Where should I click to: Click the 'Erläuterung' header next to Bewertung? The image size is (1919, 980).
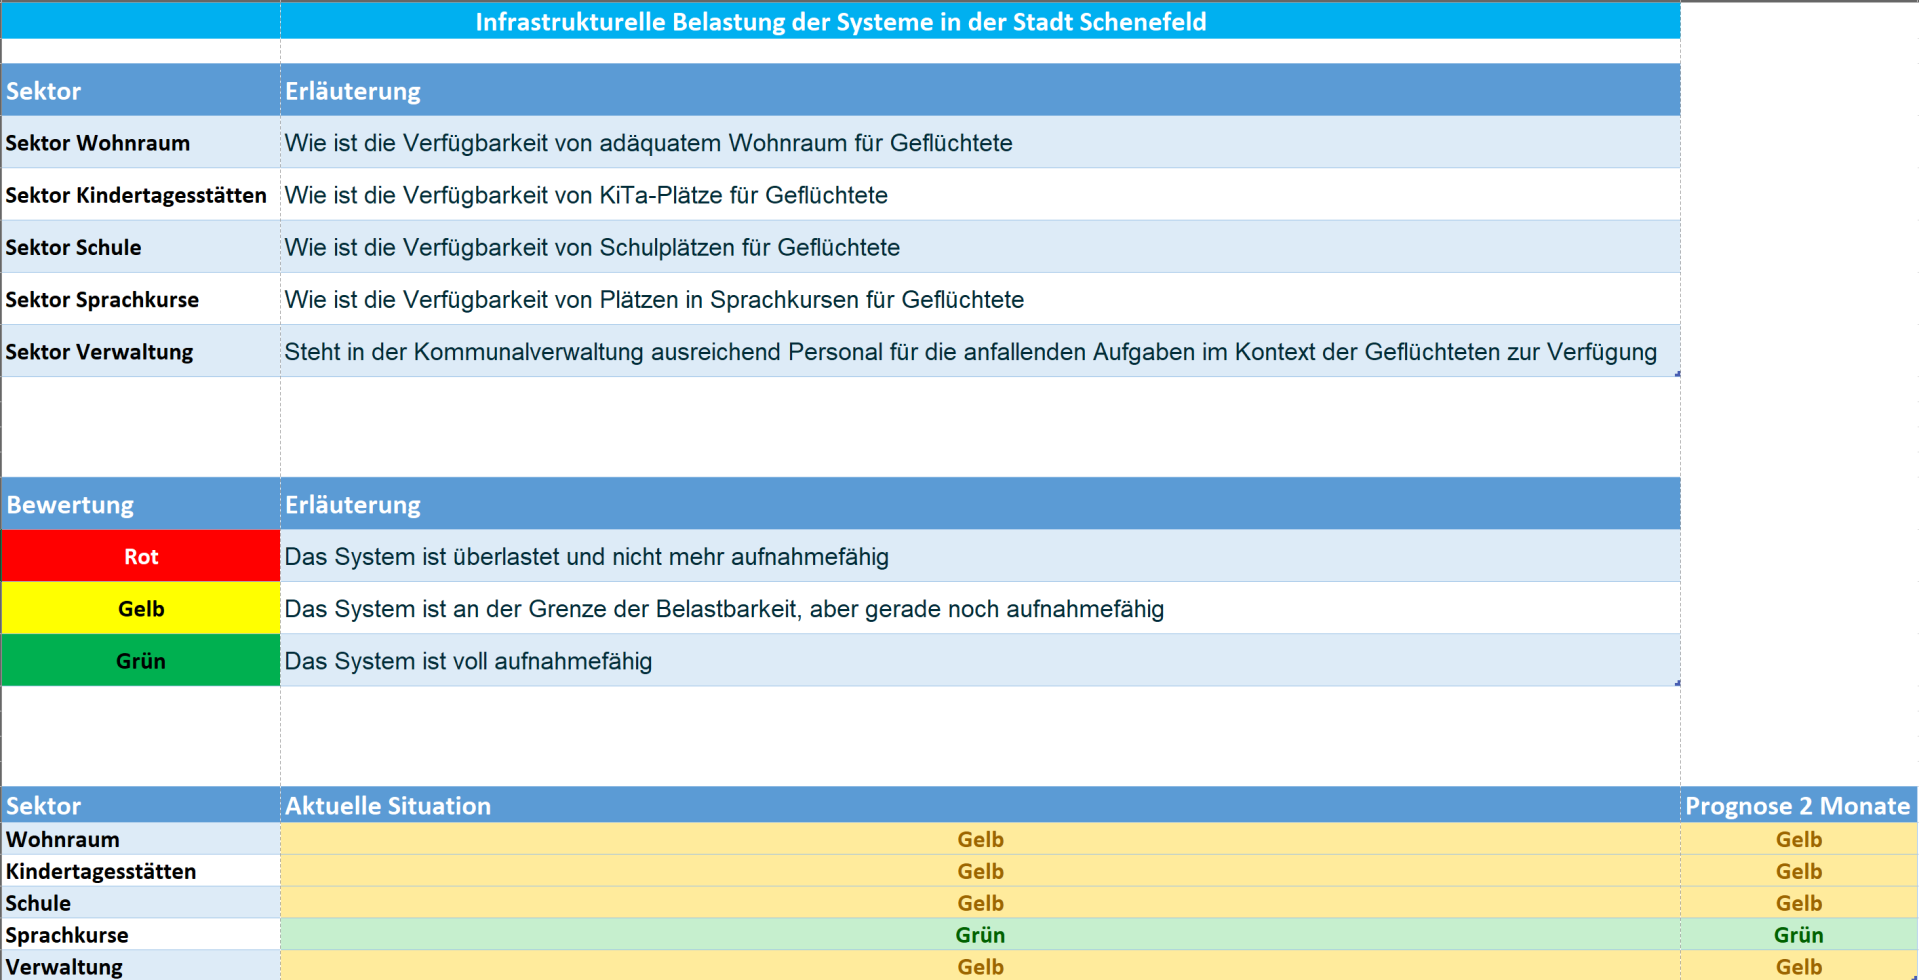(x=980, y=504)
